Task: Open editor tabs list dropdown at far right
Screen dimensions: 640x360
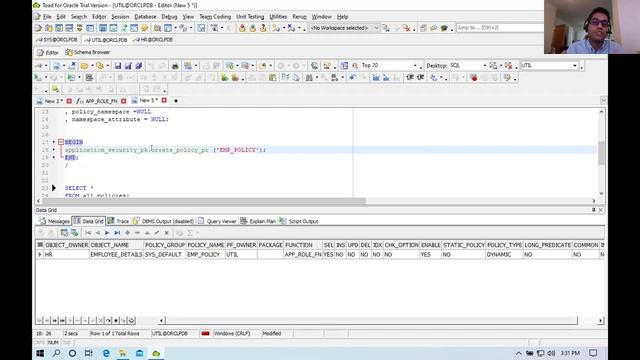Action: click(x=603, y=100)
